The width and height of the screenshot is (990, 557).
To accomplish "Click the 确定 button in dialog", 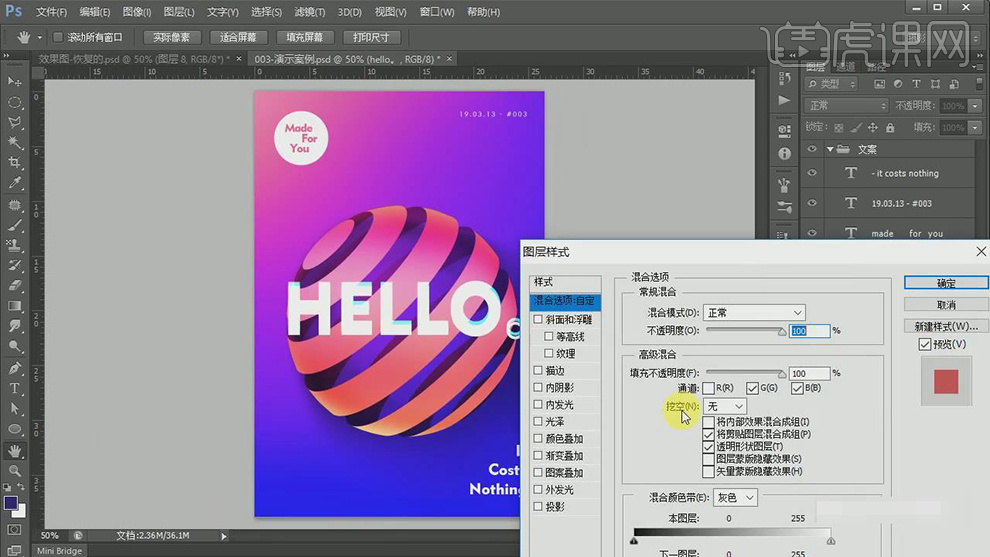I will click(945, 283).
